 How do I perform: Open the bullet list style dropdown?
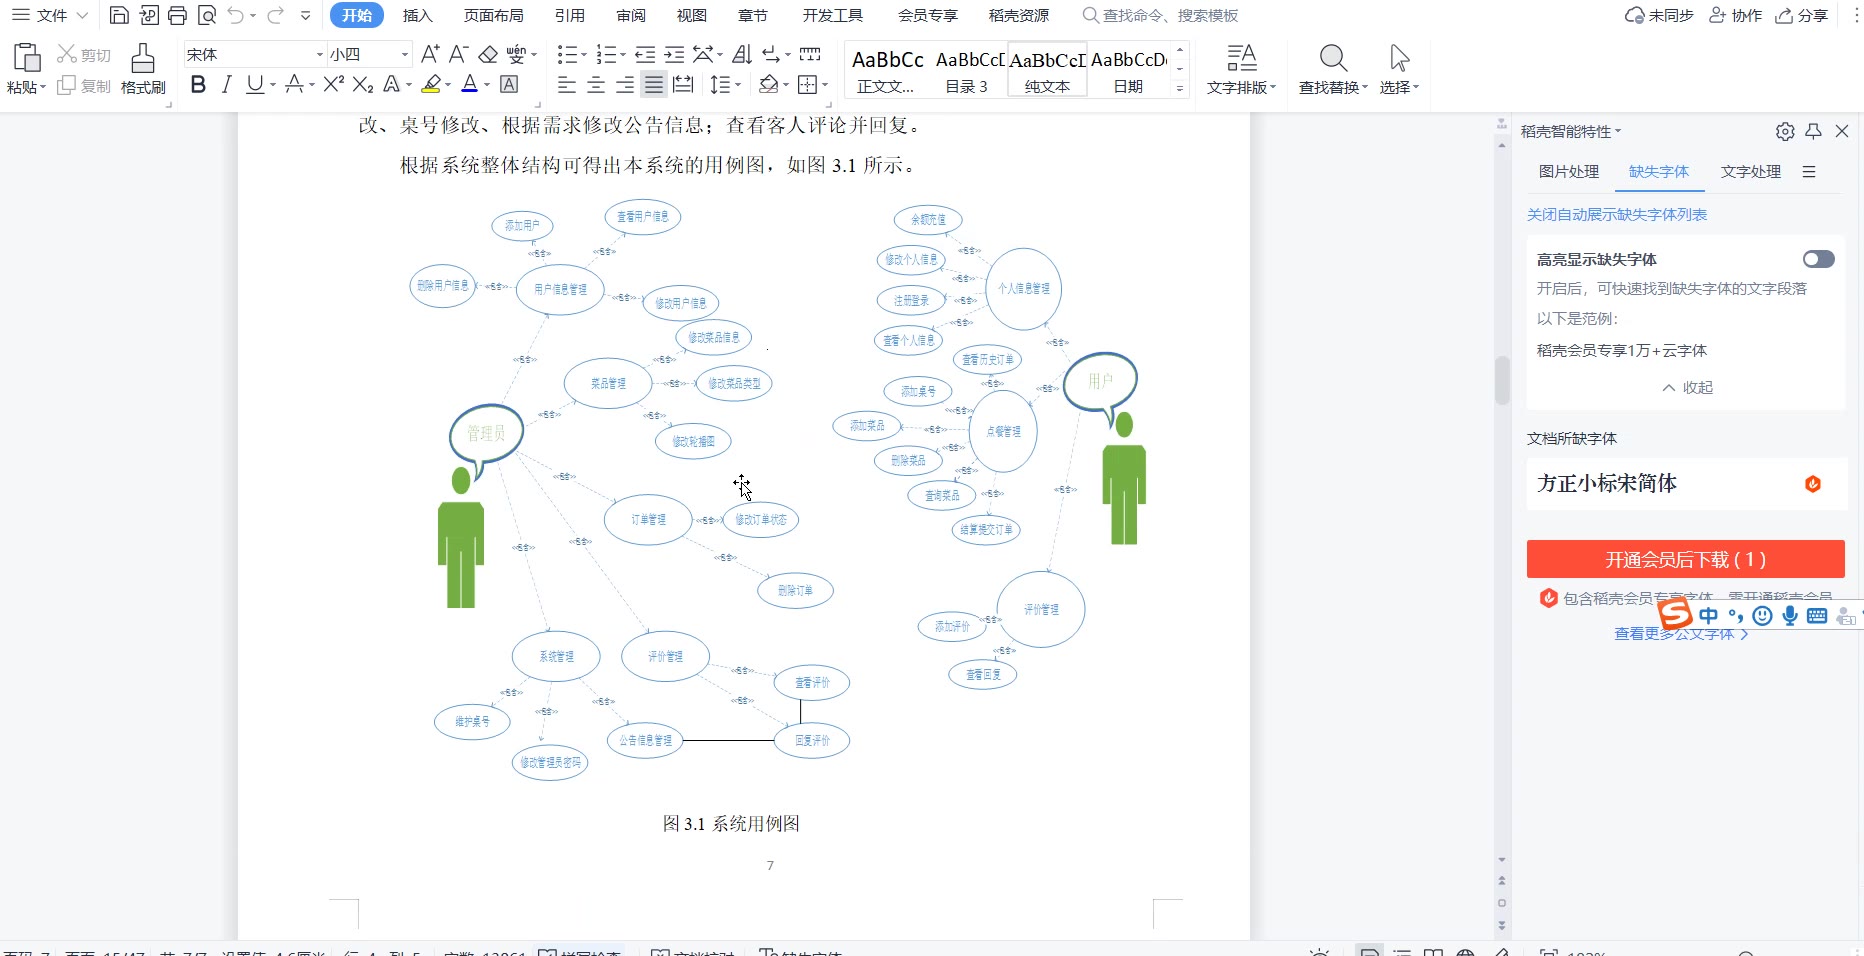coord(582,54)
